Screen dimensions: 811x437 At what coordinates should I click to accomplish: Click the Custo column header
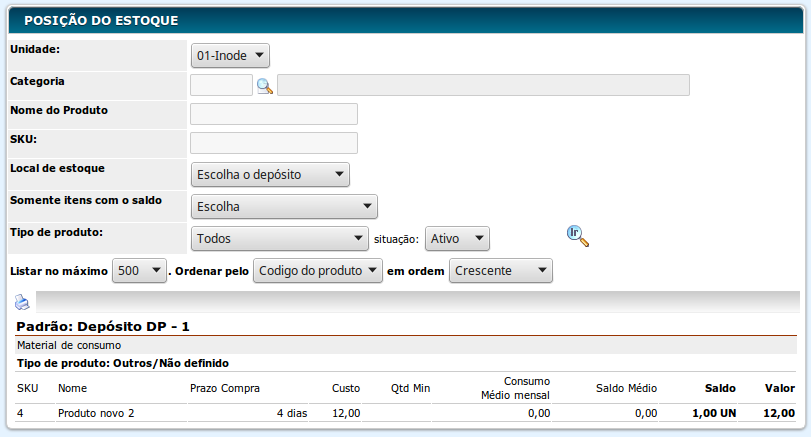(345, 388)
